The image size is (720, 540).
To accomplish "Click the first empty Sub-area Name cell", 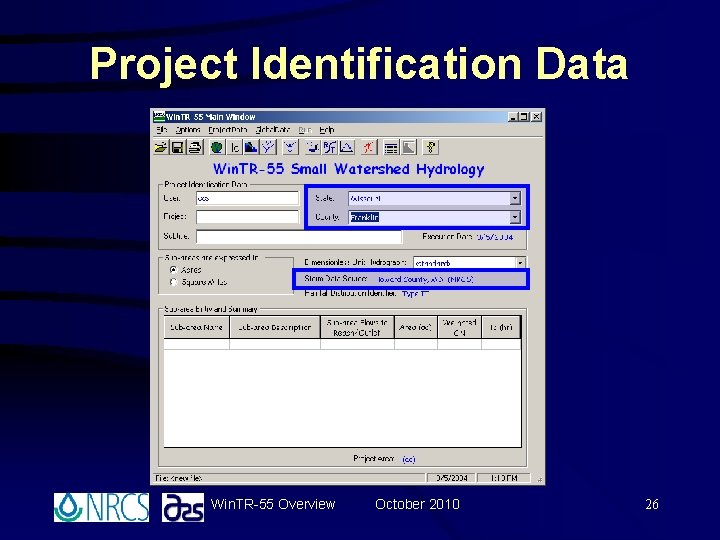I will pyautogui.click(x=197, y=344).
